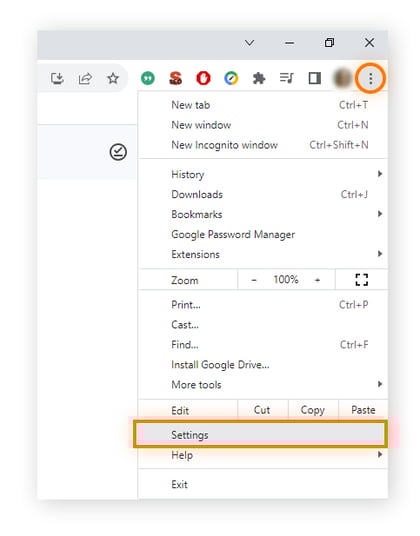Choose Print... from the menu
The image size is (420, 536).
coord(263,305)
